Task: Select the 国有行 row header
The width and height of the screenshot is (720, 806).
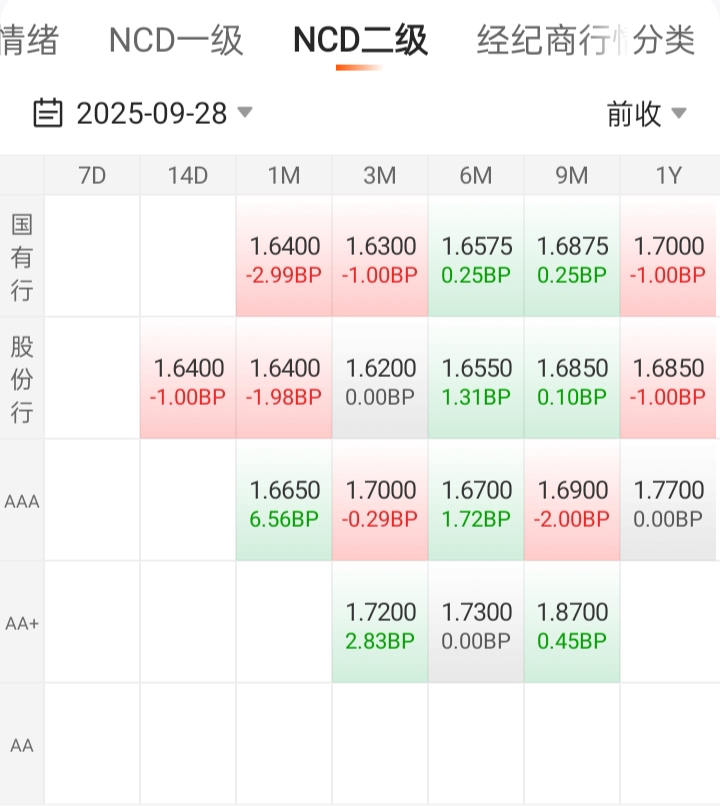Action: [22, 257]
